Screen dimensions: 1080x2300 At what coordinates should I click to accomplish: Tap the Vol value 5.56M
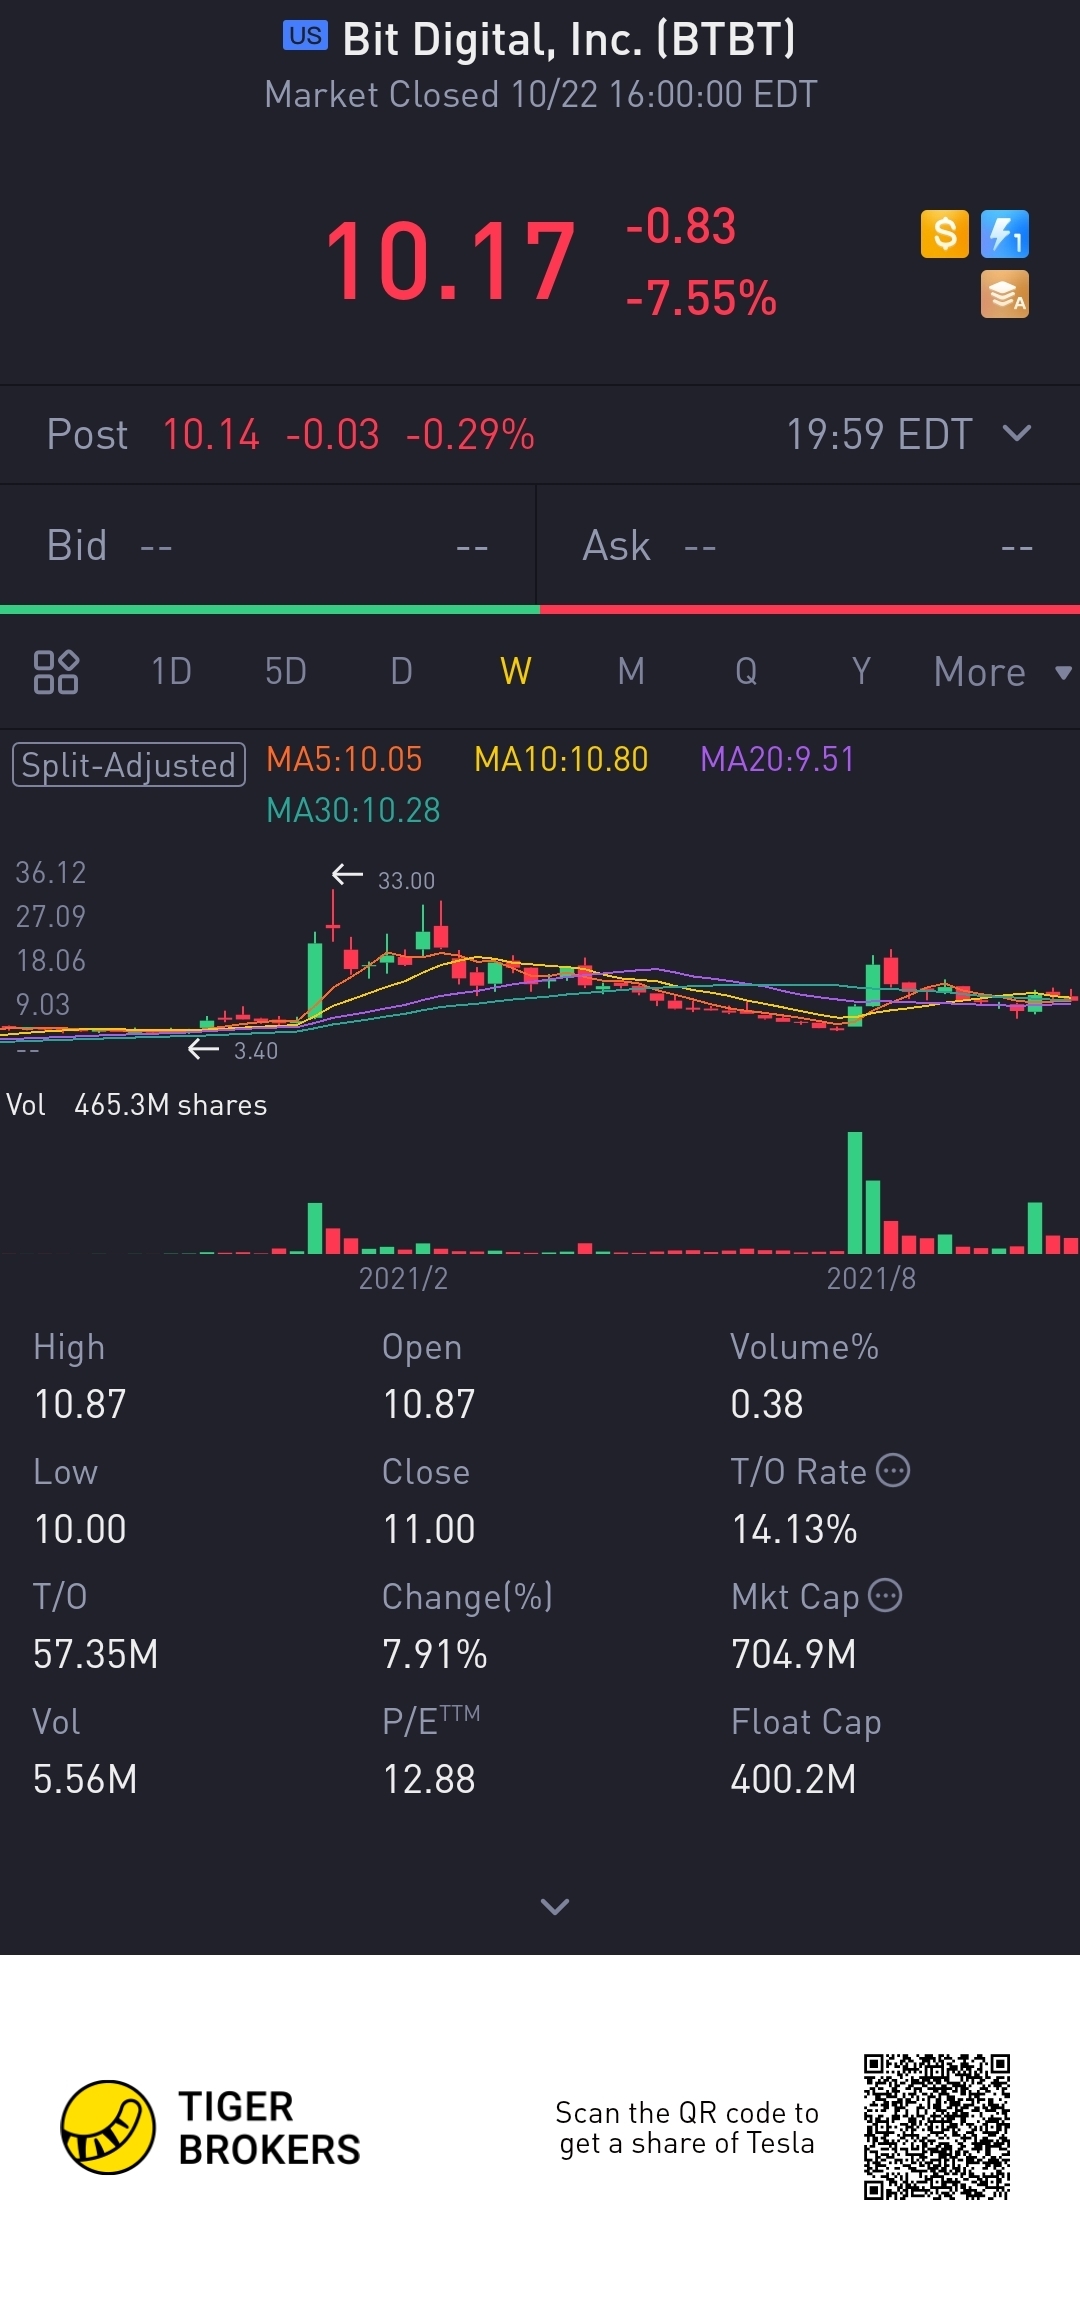click(x=85, y=1779)
